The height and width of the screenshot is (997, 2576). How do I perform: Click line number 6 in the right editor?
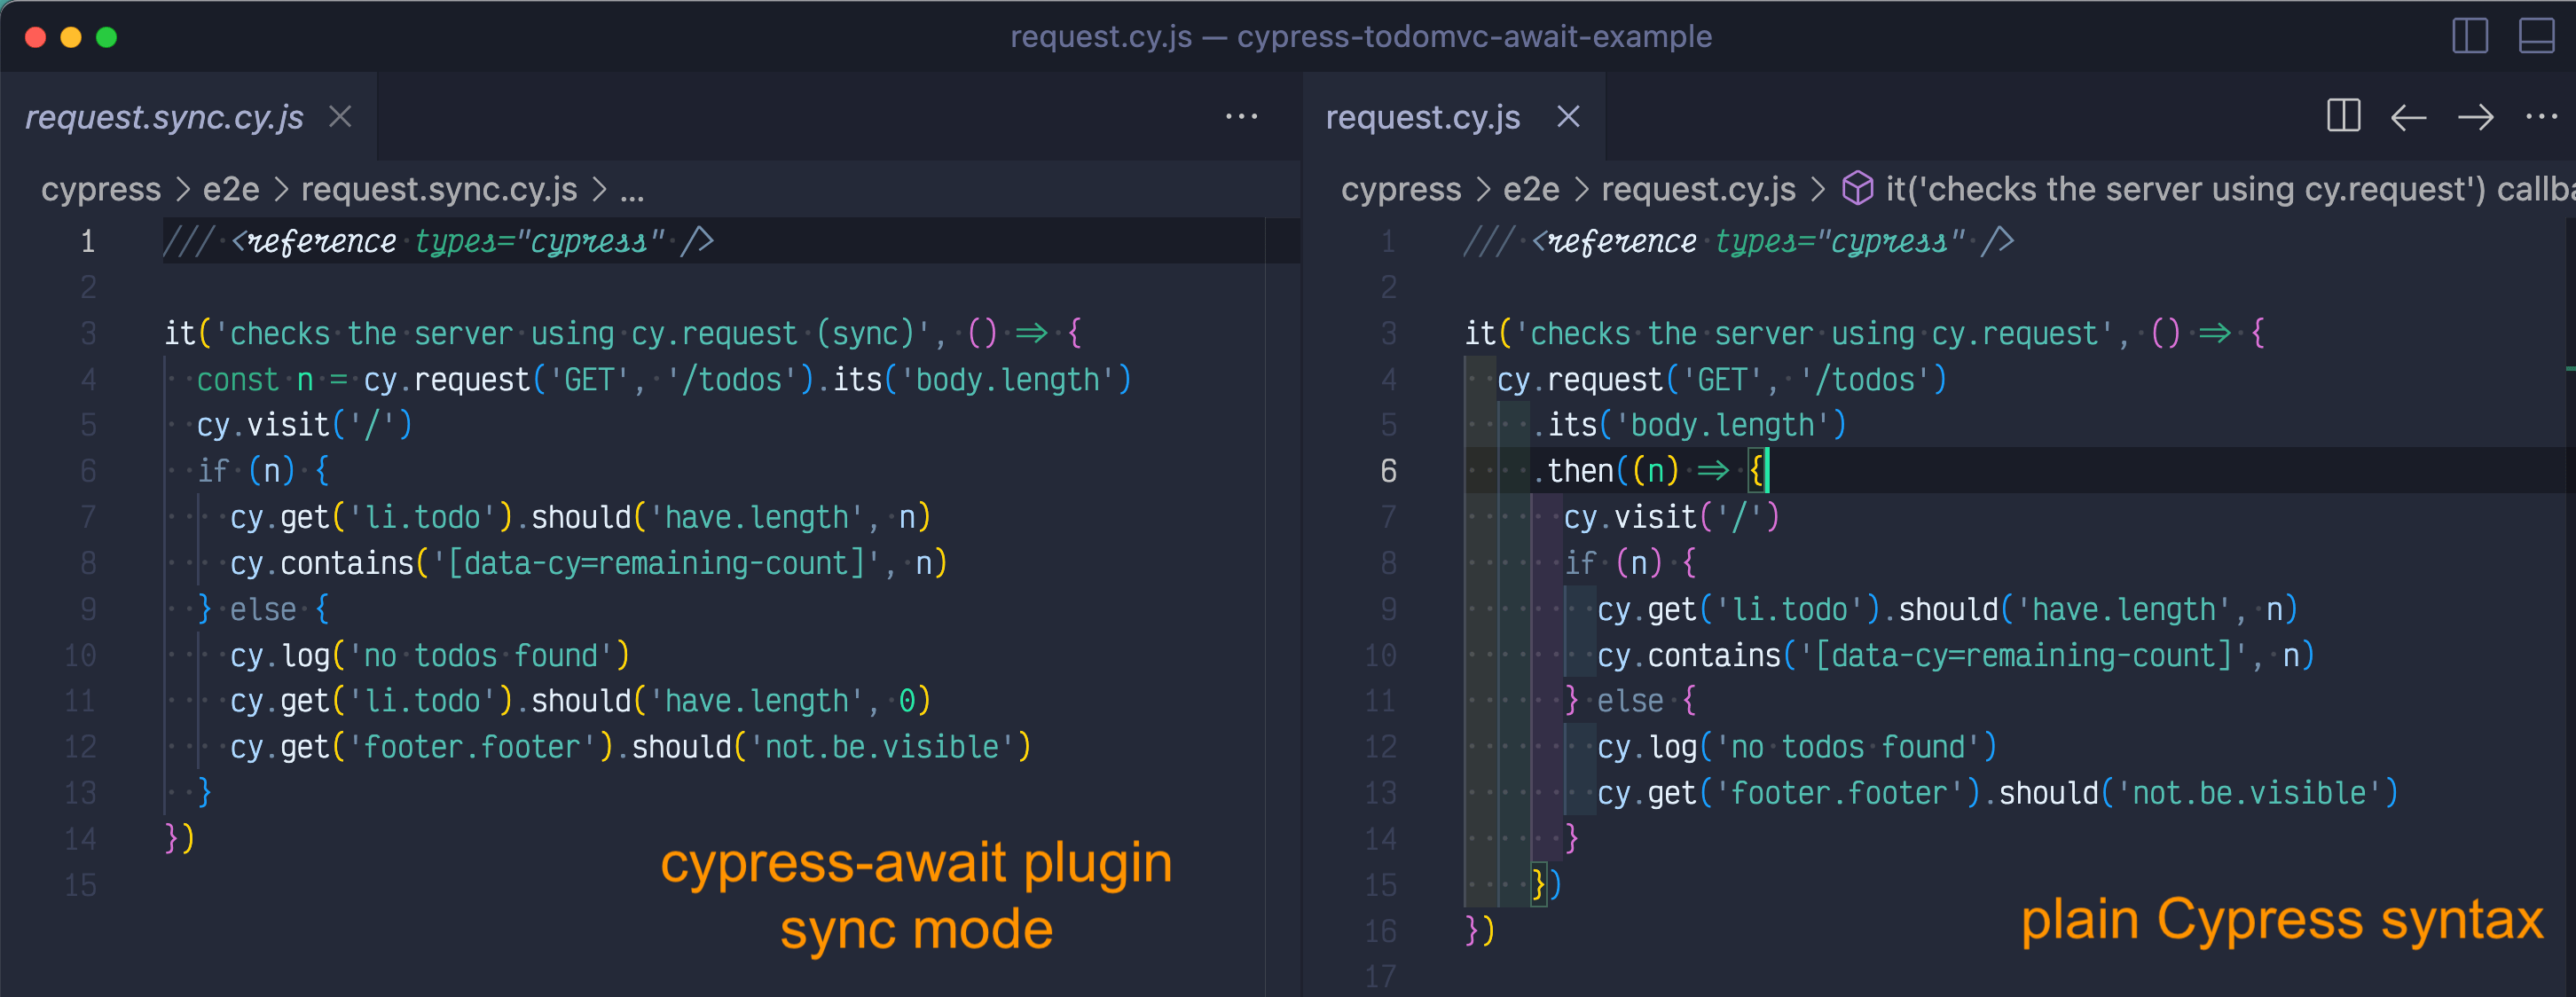(1387, 470)
